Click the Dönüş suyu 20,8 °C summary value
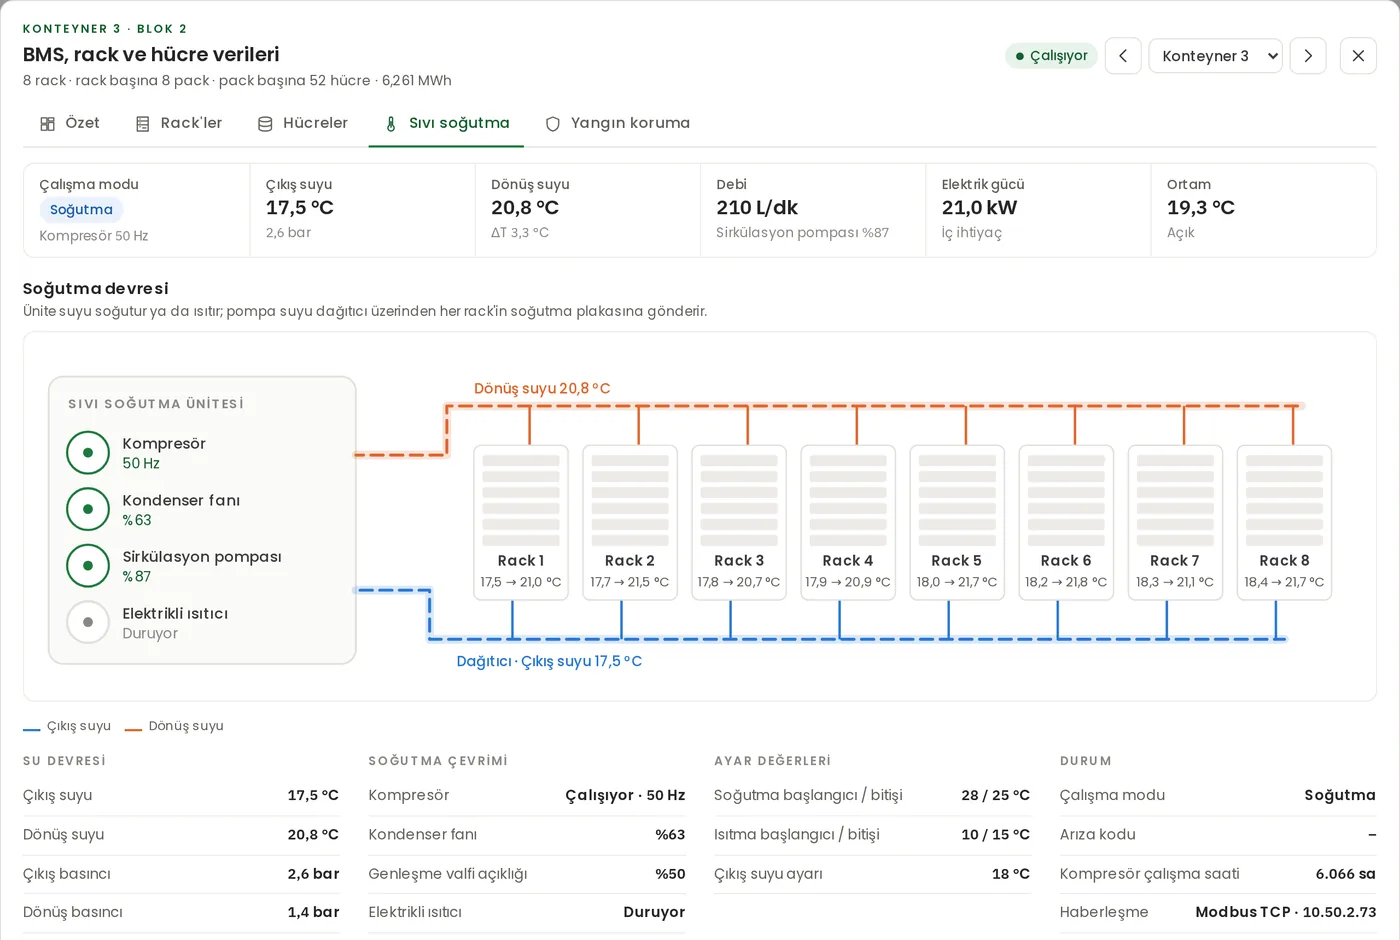 click(x=525, y=208)
